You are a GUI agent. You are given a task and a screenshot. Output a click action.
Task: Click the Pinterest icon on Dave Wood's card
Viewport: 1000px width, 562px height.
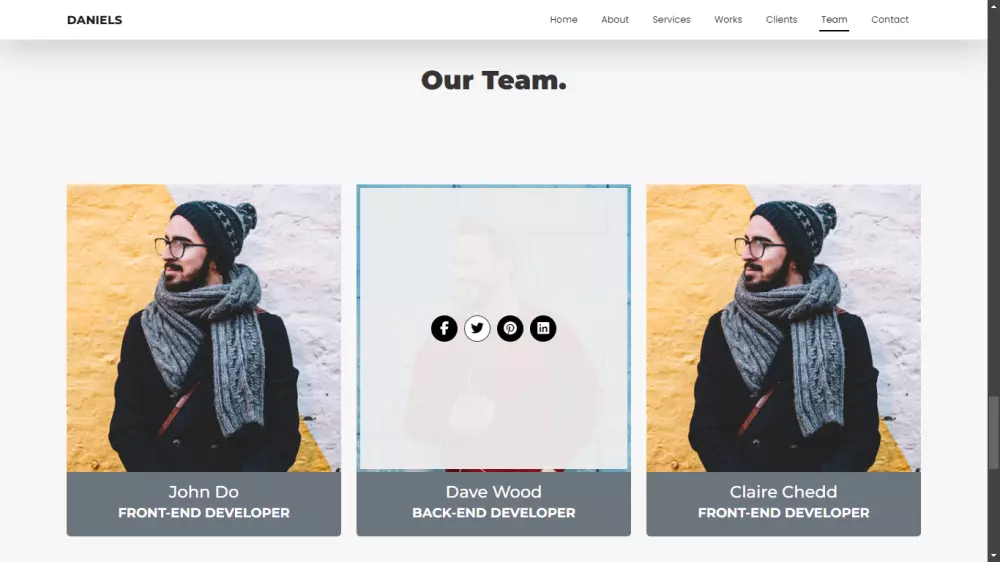click(510, 329)
